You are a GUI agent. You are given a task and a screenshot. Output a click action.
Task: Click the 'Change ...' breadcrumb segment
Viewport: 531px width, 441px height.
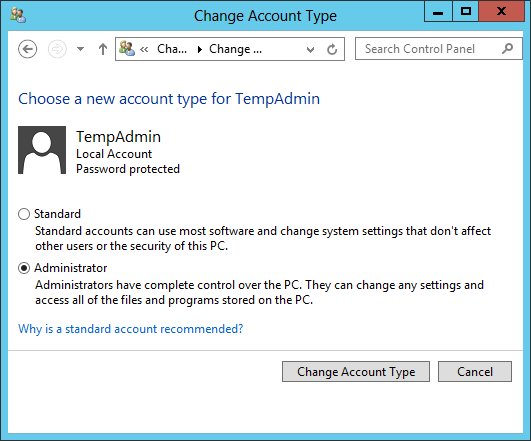tap(235, 49)
